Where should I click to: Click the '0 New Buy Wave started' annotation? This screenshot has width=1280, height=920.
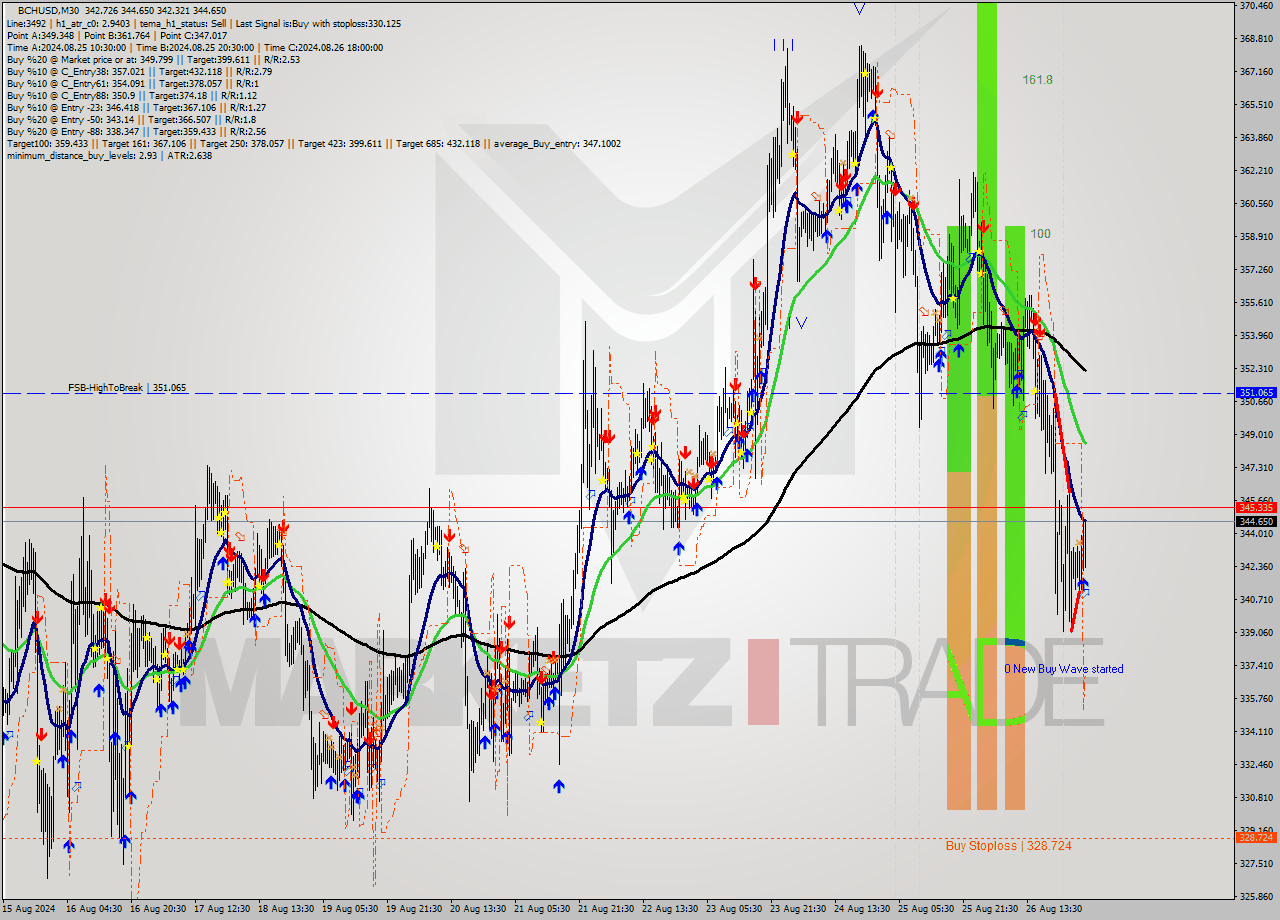1064,669
